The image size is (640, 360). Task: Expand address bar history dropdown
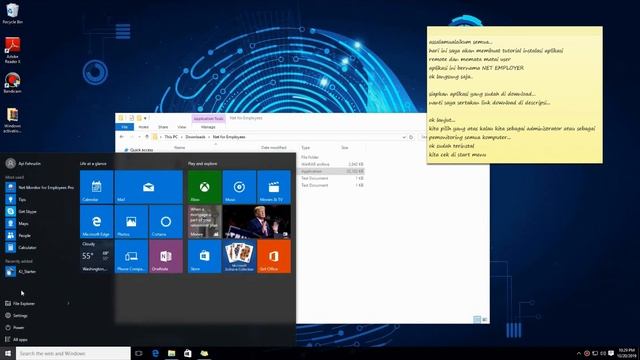(404, 137)
